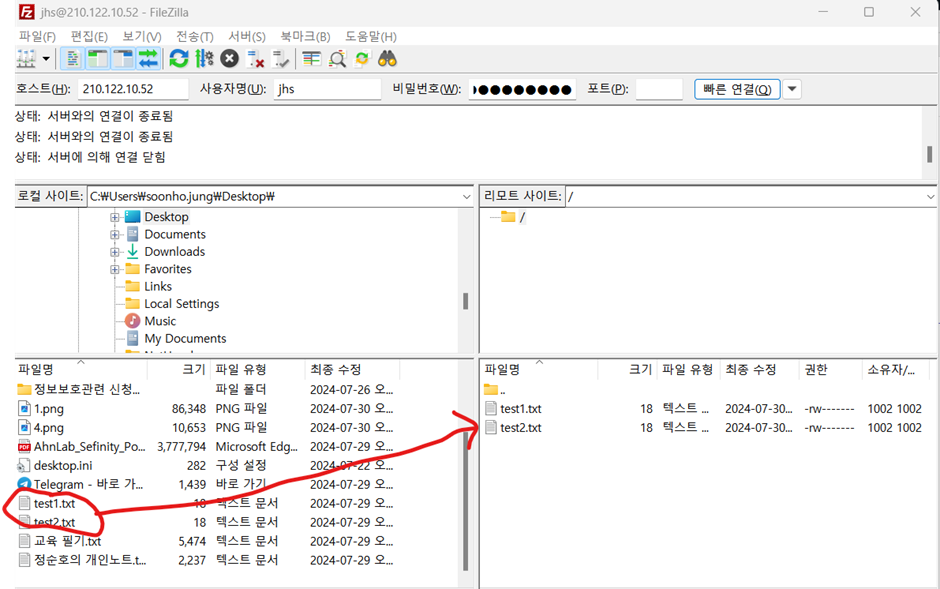The width and height of the screenshot is (940, 589).
Task: Toggle synchronized browsing icon
Action: 362,59
